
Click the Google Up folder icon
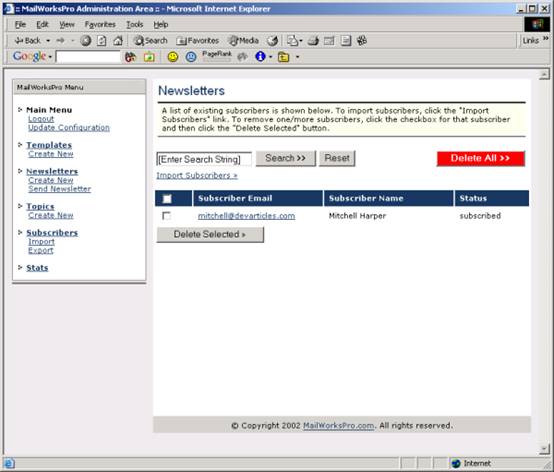pyautogui.click(x=284, y=57)
